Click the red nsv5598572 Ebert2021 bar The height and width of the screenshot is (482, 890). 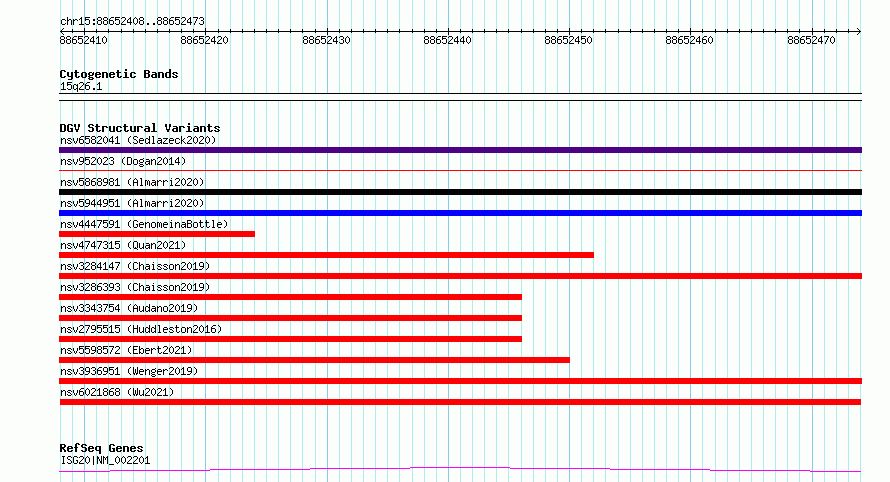(x=314, y=360)
